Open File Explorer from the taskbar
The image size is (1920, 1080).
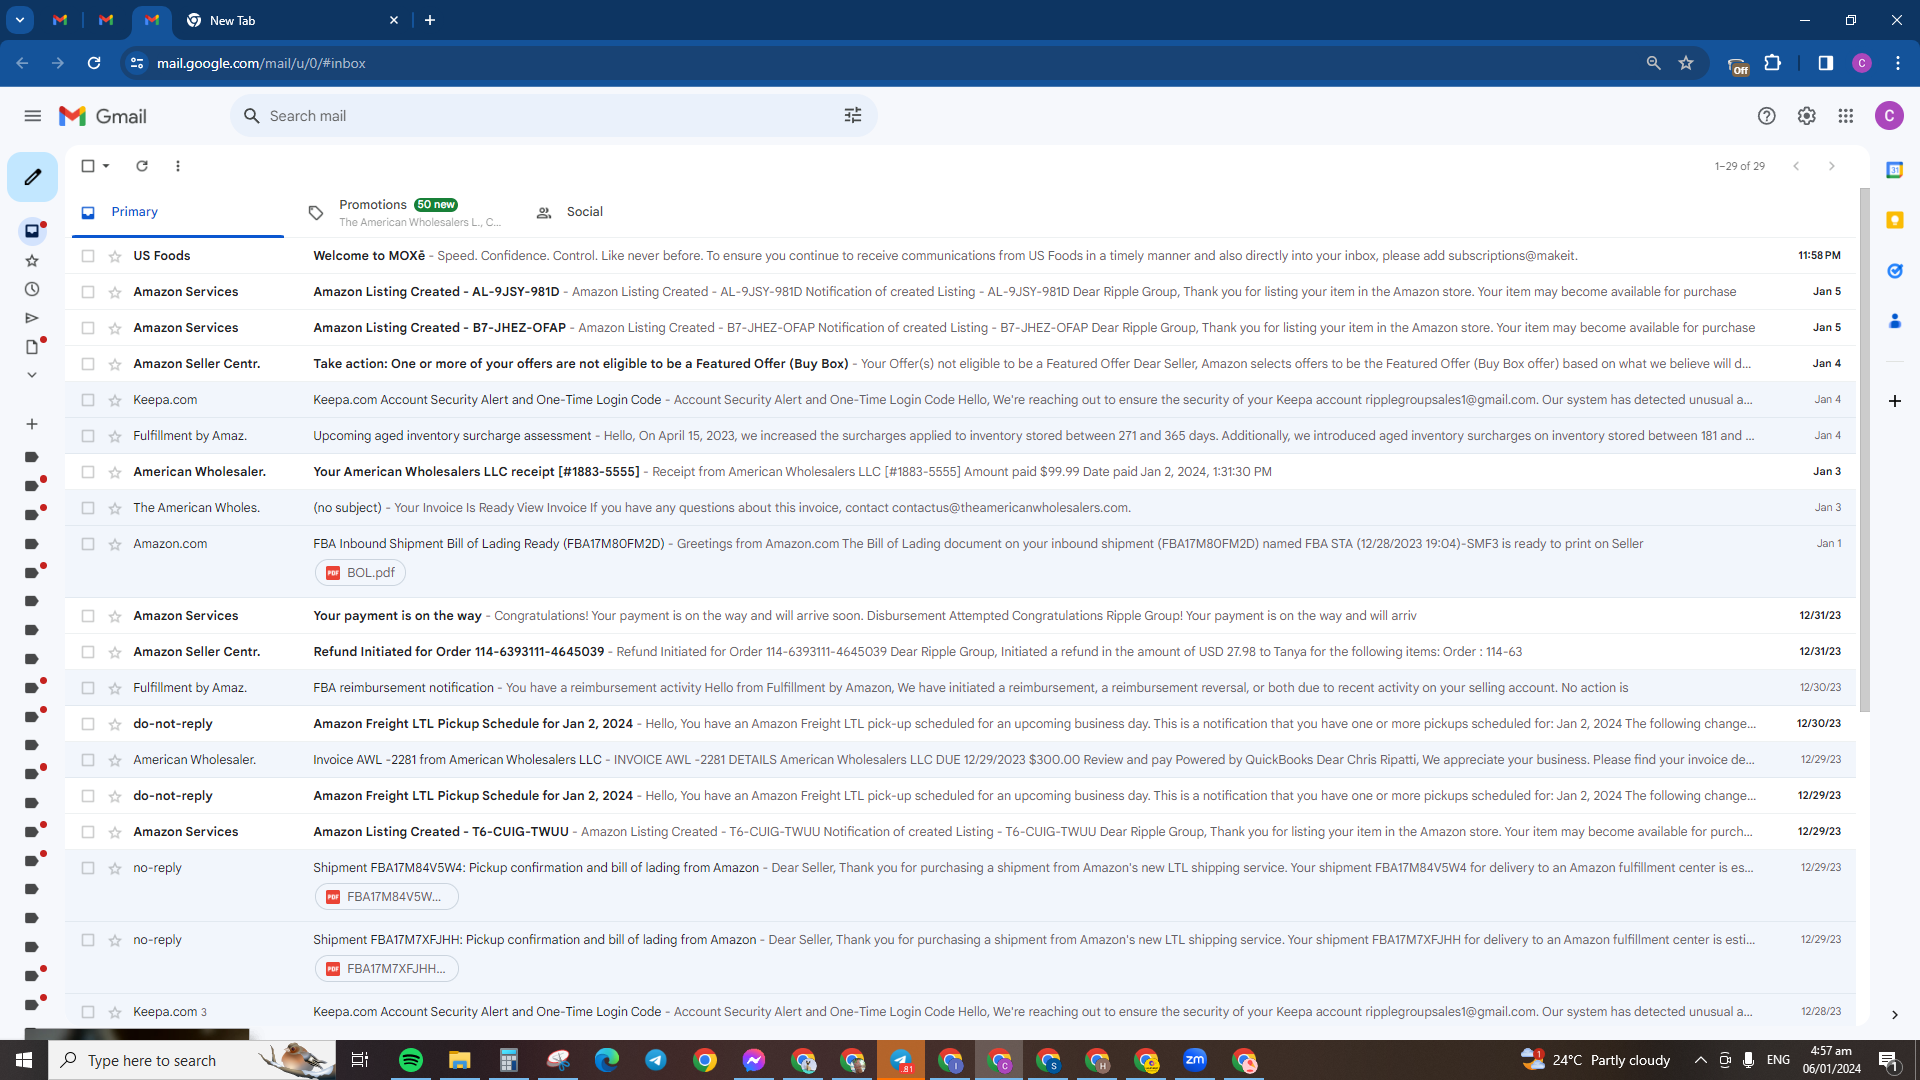(459, 1060)
